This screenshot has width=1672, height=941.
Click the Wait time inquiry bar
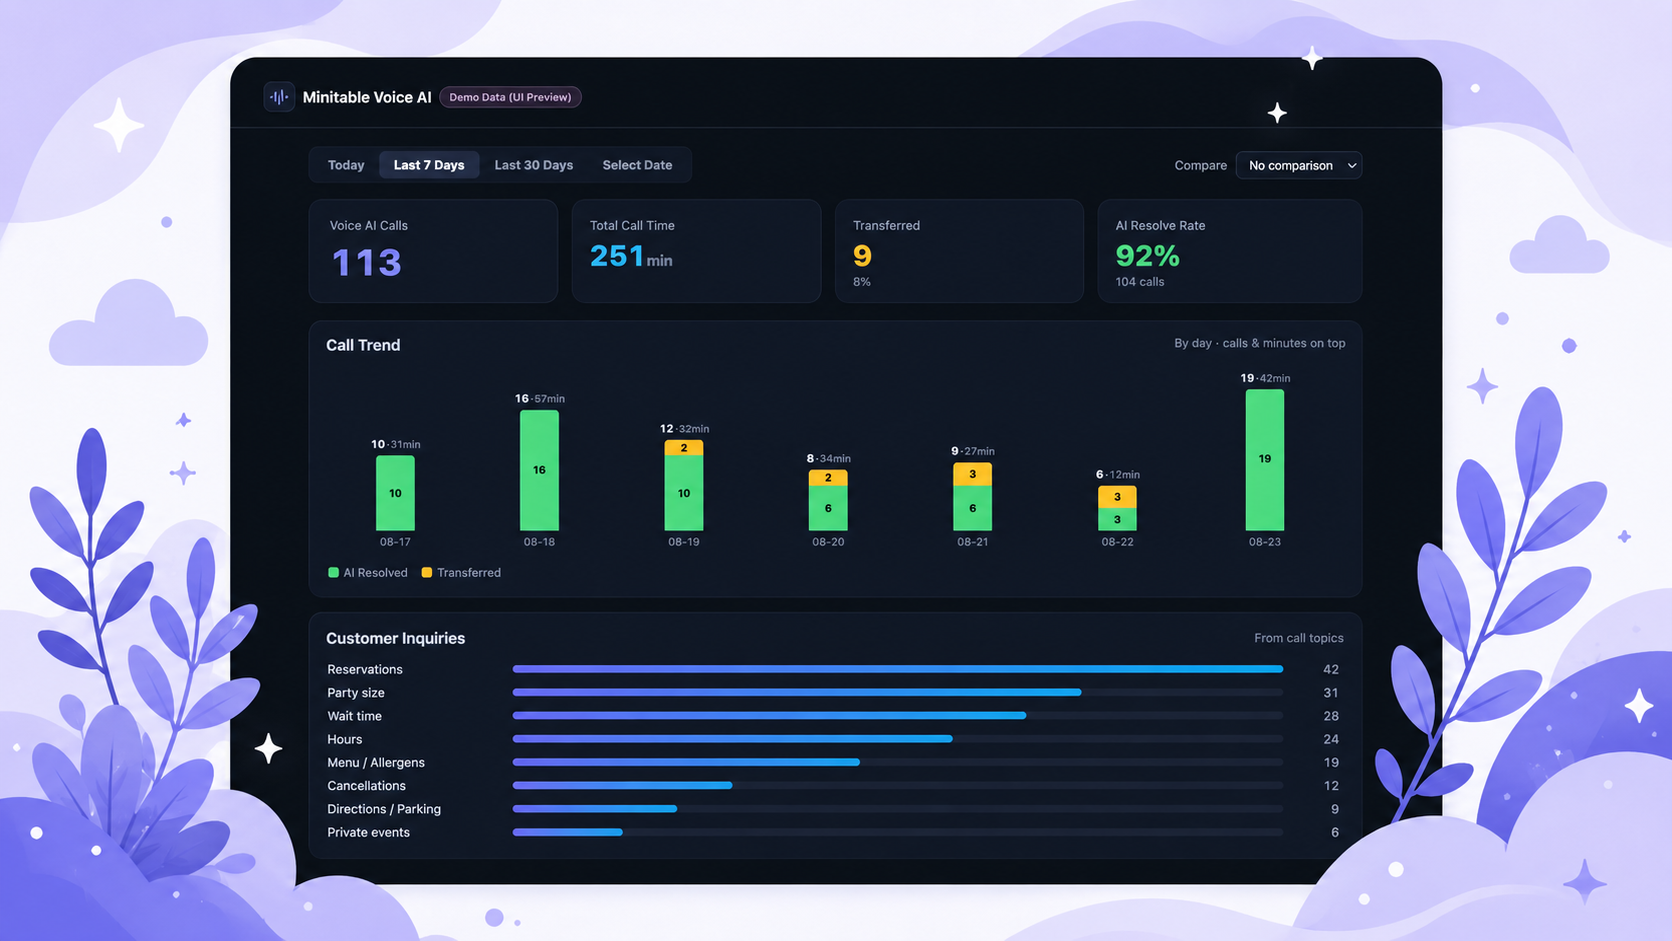769,716
